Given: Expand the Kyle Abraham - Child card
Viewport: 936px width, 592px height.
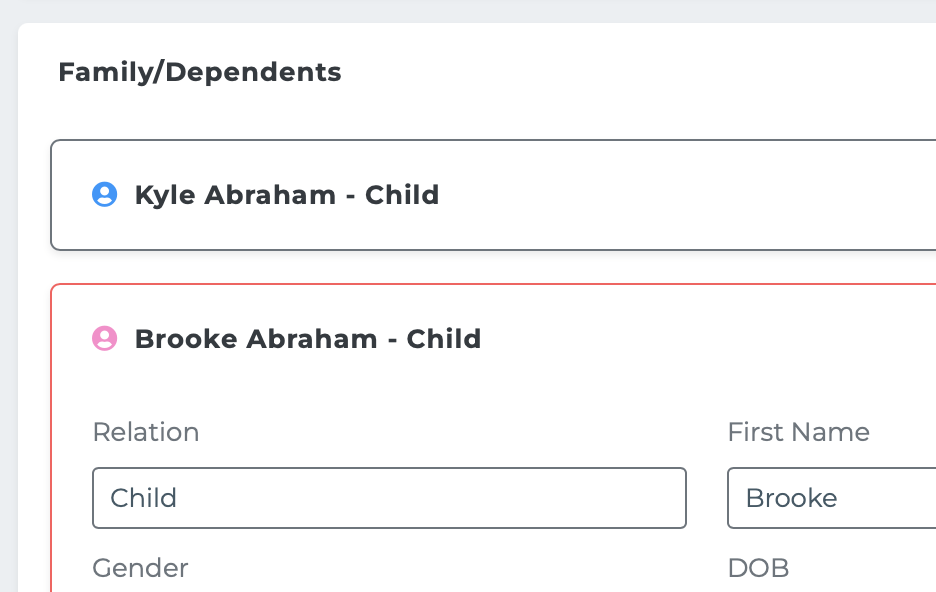Looking at the screenshot, I should (x=493, y=195).
